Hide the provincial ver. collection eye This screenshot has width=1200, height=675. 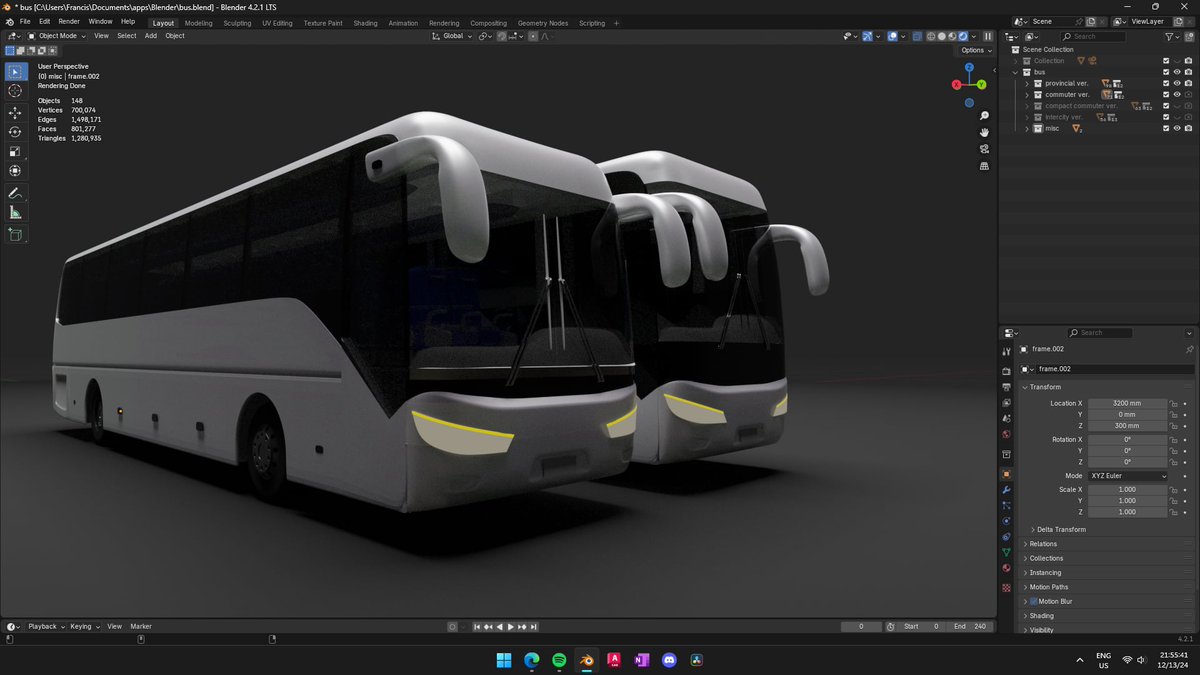click(1177, 83)
